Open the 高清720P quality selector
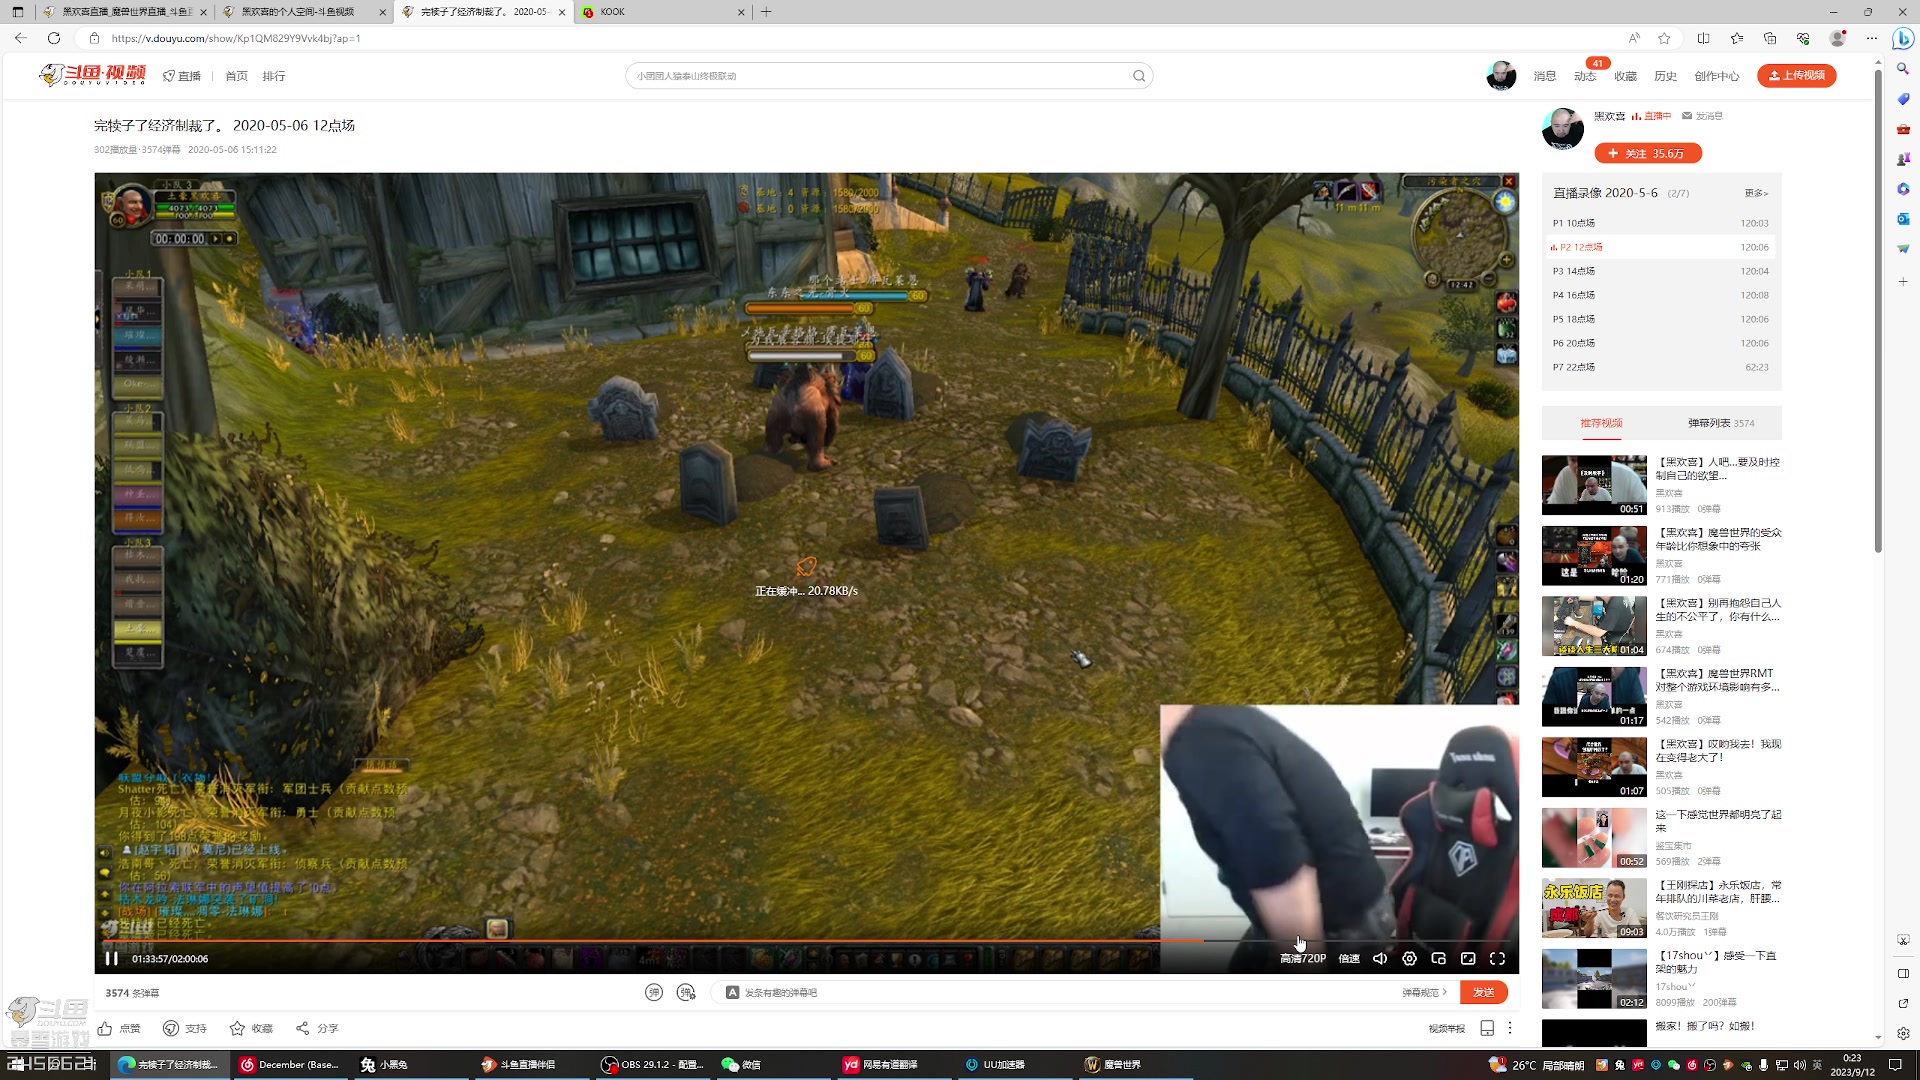Screen dimensions: 1920x1080 point(1303,958)
